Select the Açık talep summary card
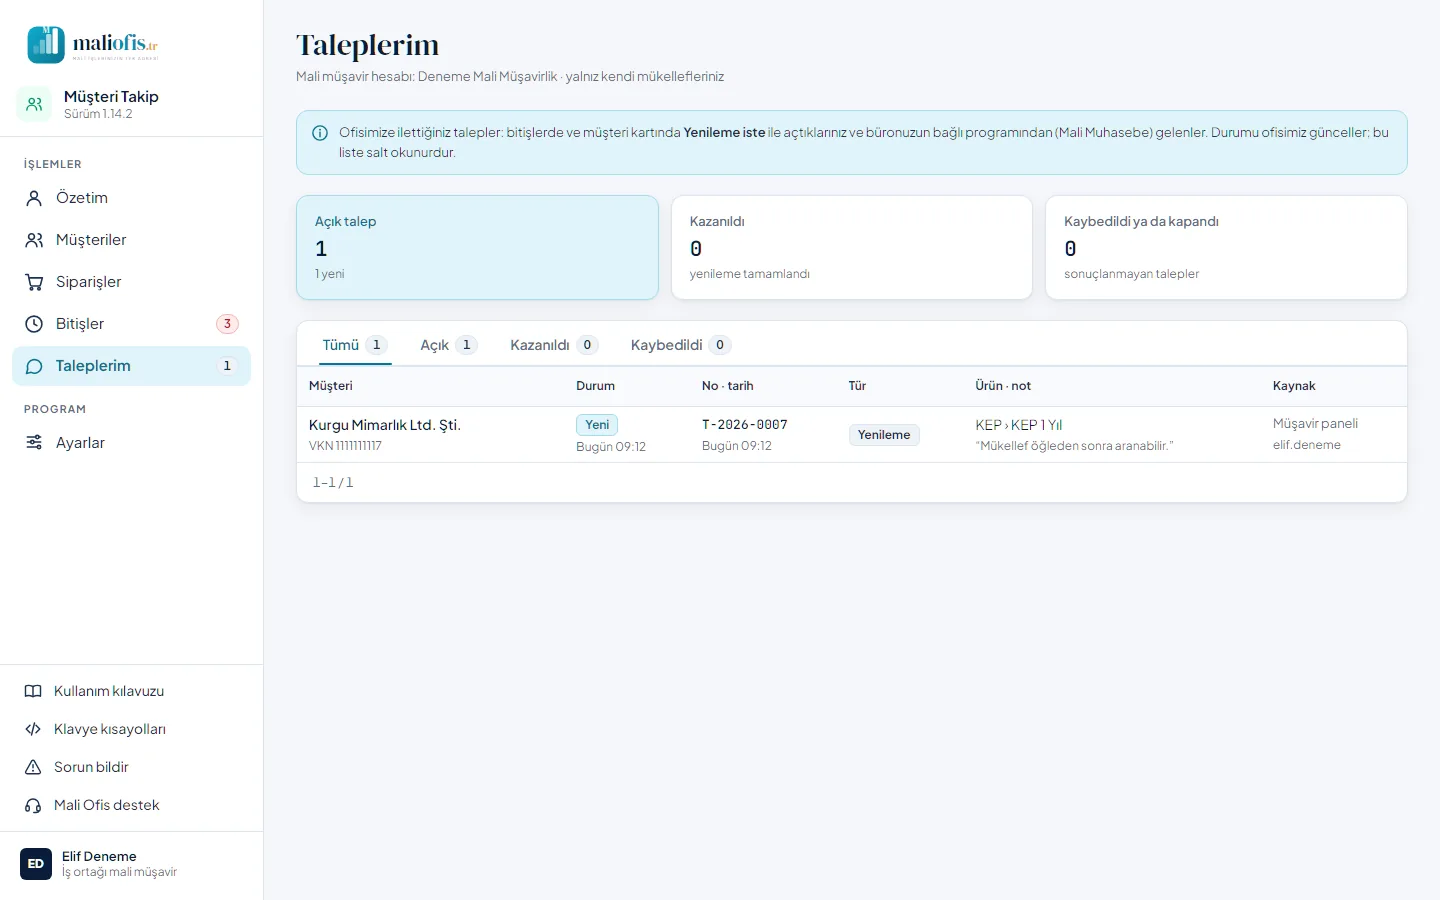Viewport: 1440px width, 900px height. (477, 247)
